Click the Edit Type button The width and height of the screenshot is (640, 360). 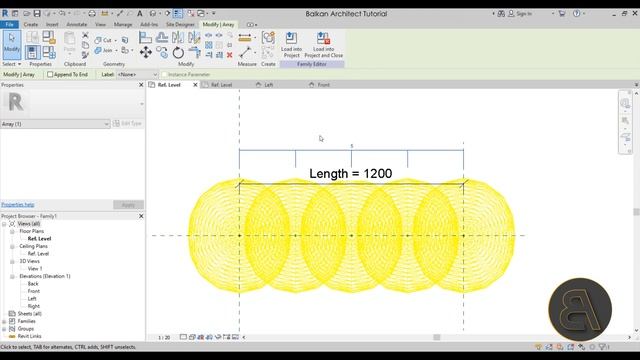click(127, 123)
